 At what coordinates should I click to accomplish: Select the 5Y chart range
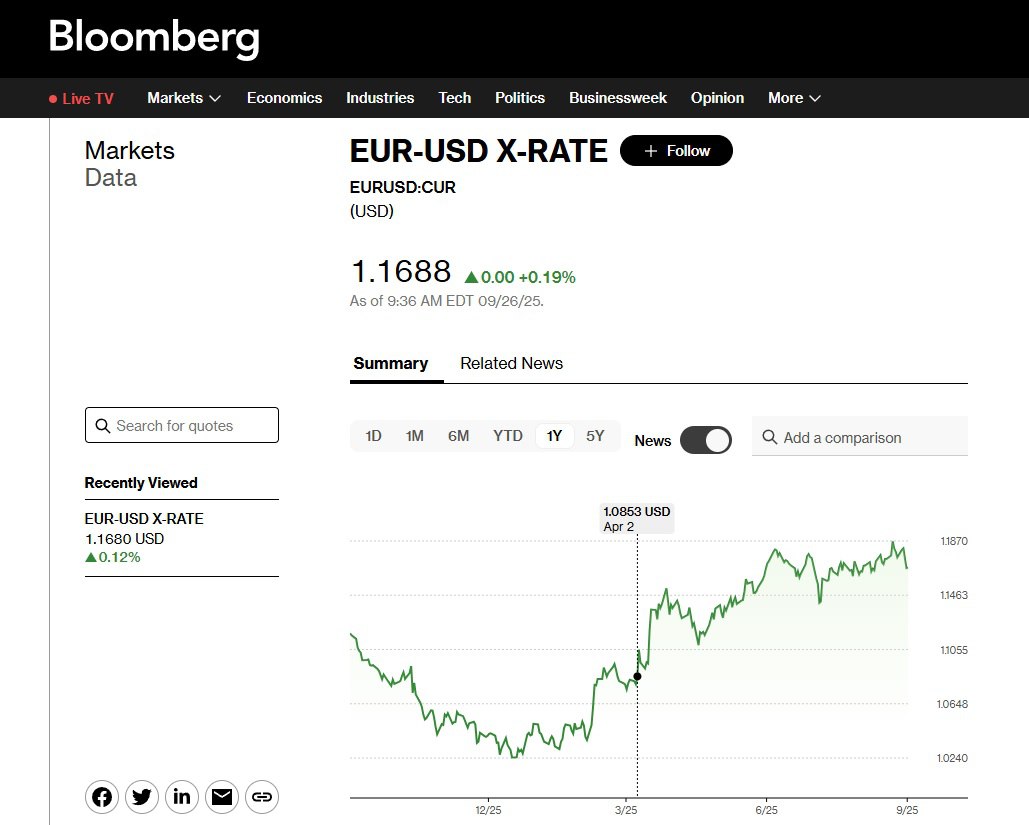pos(595,436)
